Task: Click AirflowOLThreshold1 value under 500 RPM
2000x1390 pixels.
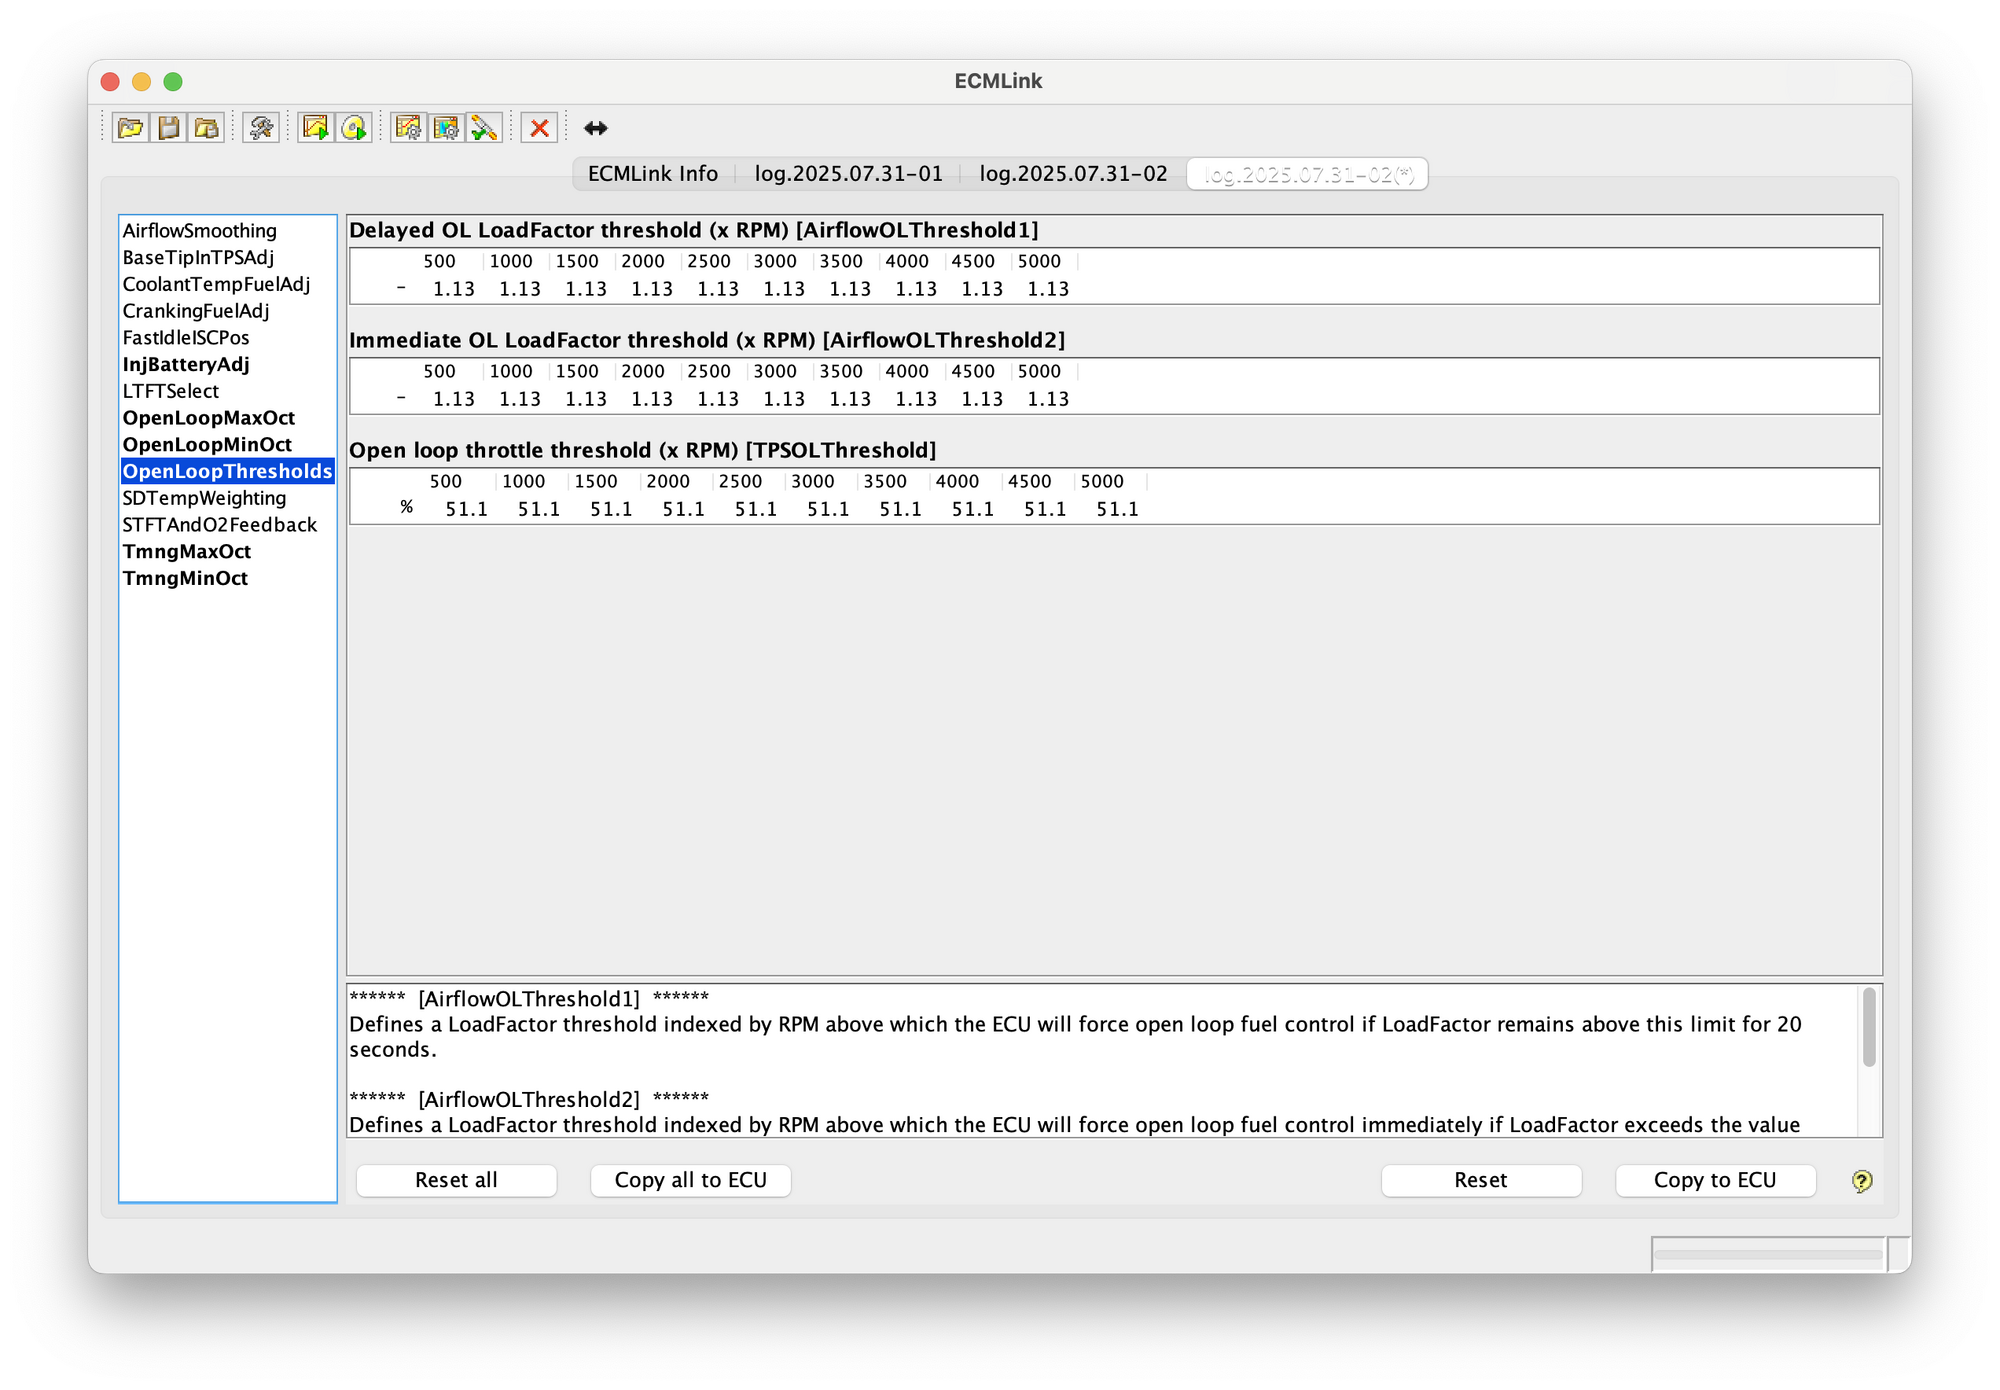Action: pos(453,289)
